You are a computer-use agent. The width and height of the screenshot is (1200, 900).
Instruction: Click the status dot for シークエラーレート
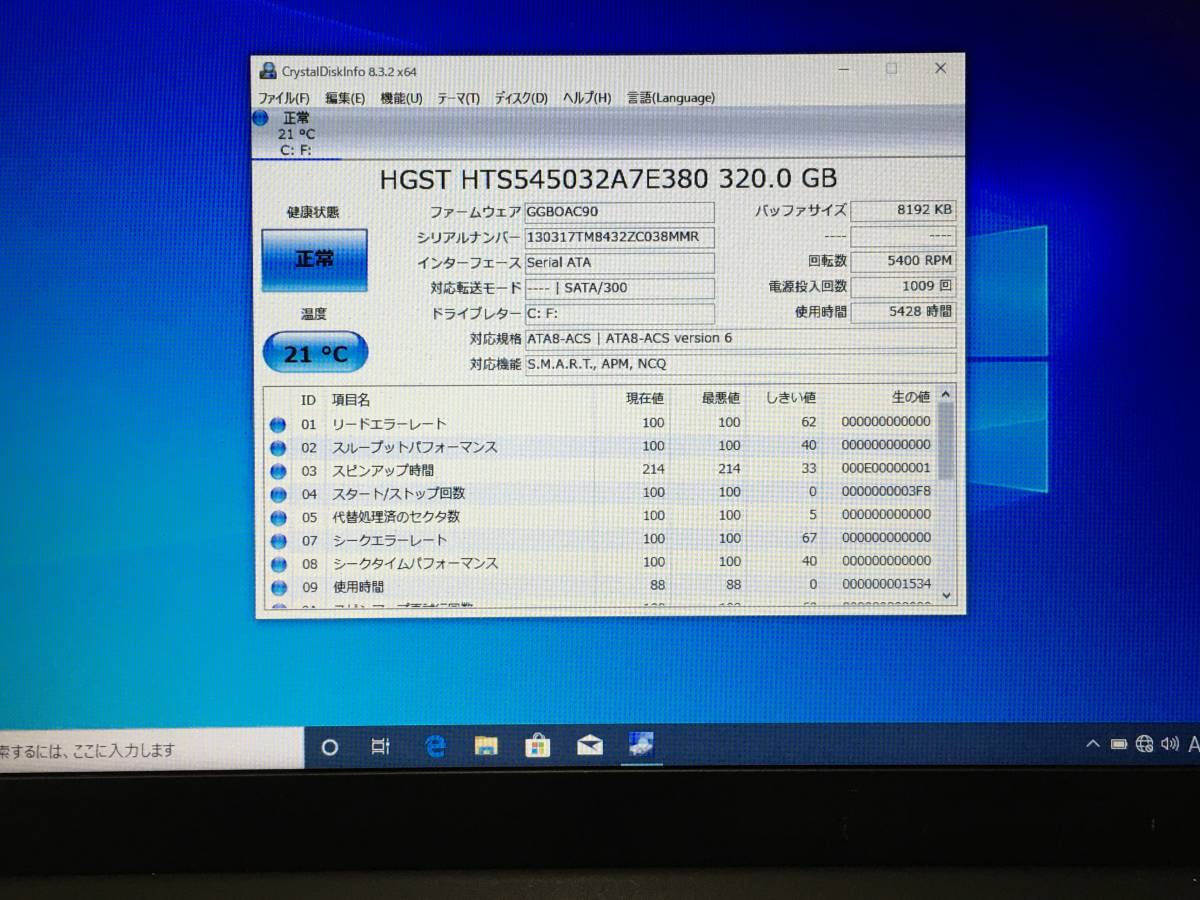[277, 540]
